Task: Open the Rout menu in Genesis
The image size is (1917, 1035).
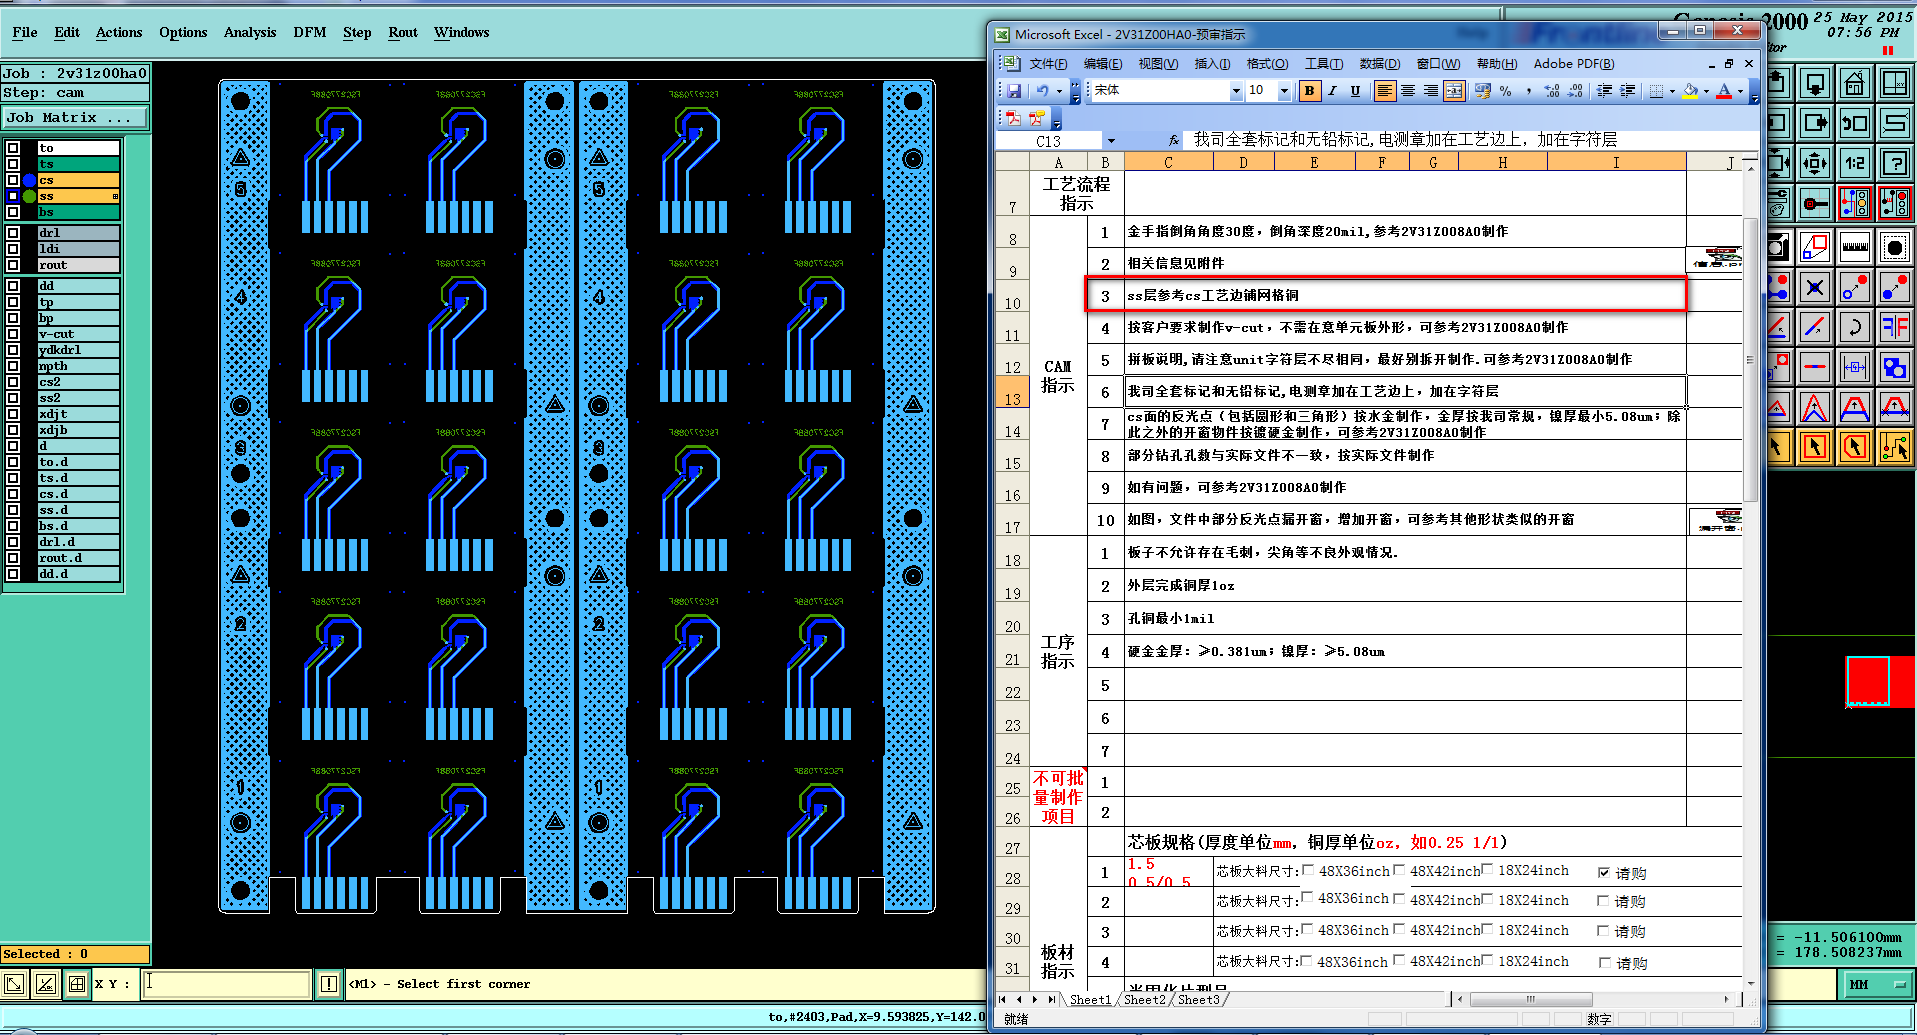Action: tap(403, 32)
